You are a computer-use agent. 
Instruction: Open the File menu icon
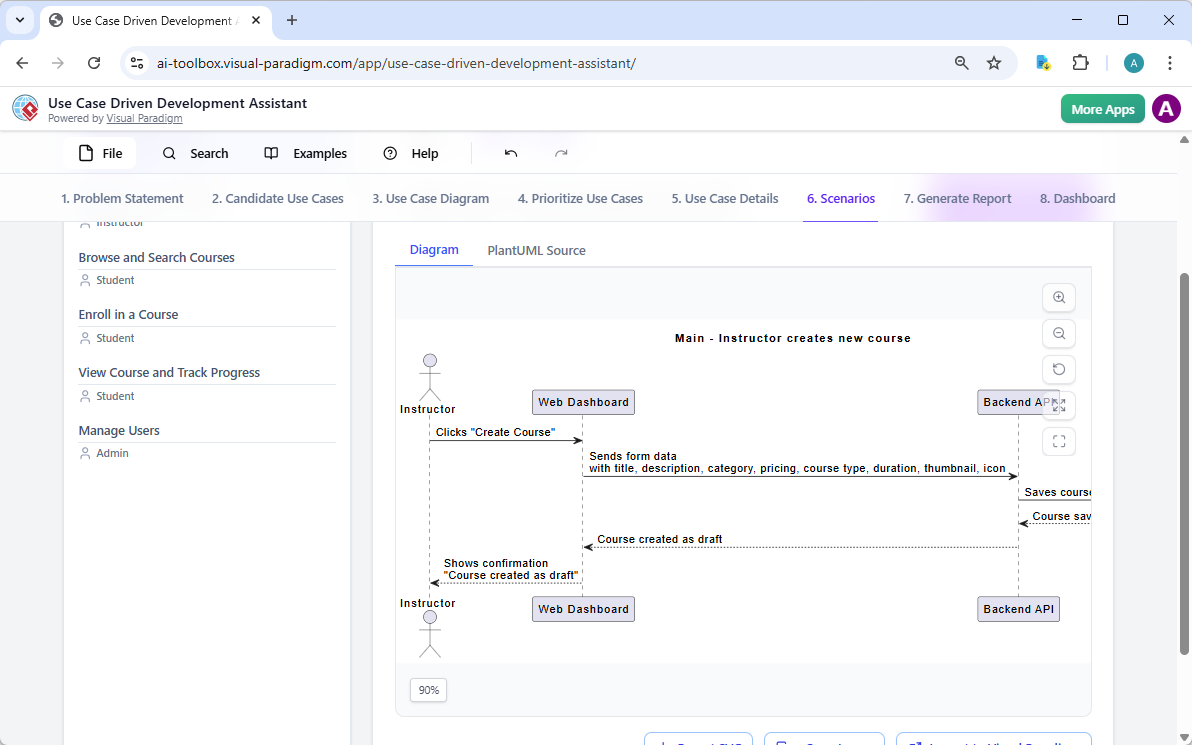click(86, 153)
